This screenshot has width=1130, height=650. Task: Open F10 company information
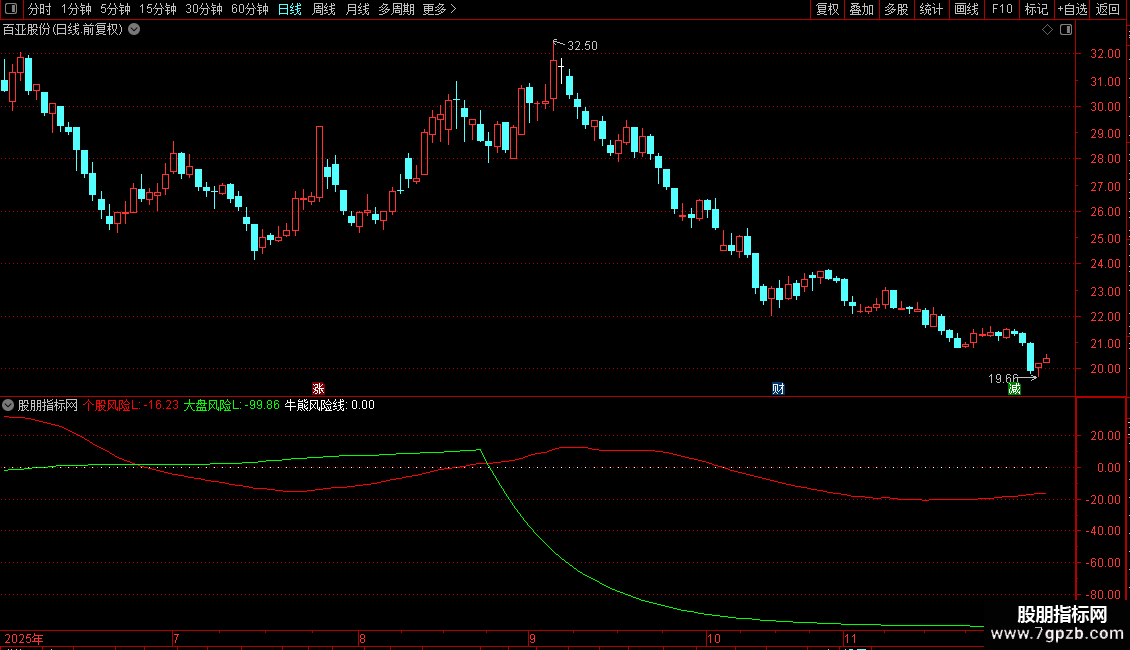(1002, 9)
